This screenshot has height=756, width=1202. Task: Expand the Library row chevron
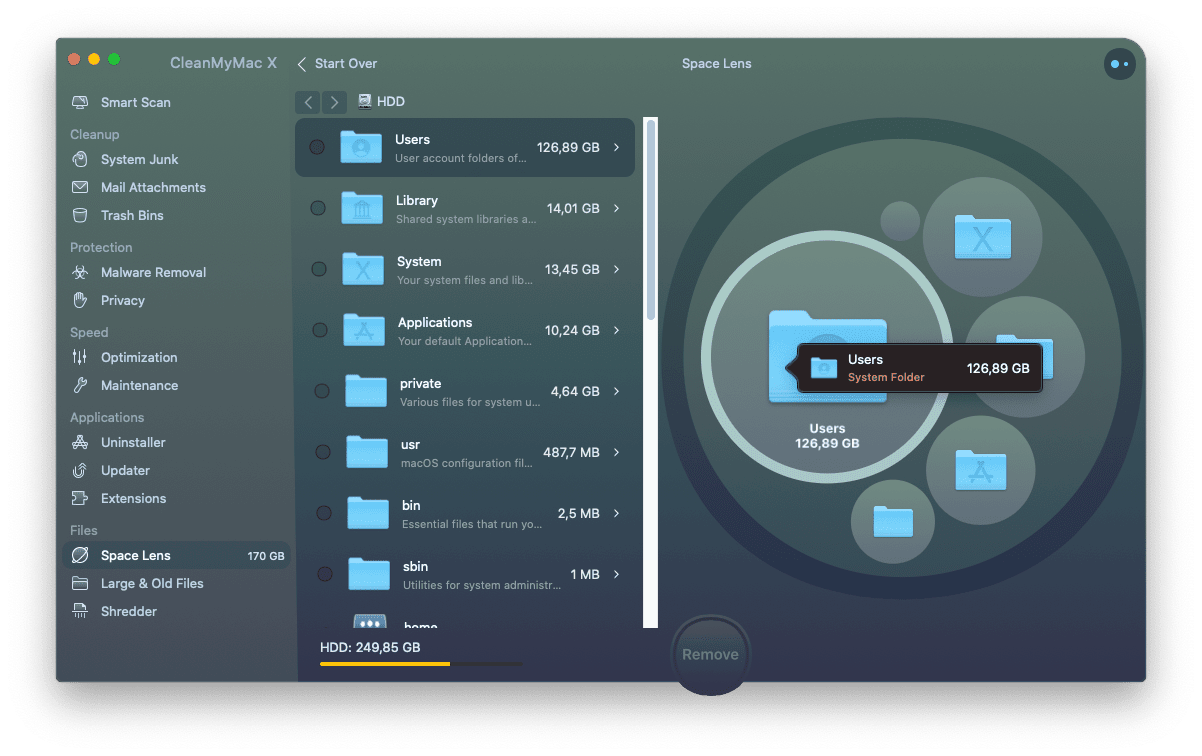click(x=617, y=208)
